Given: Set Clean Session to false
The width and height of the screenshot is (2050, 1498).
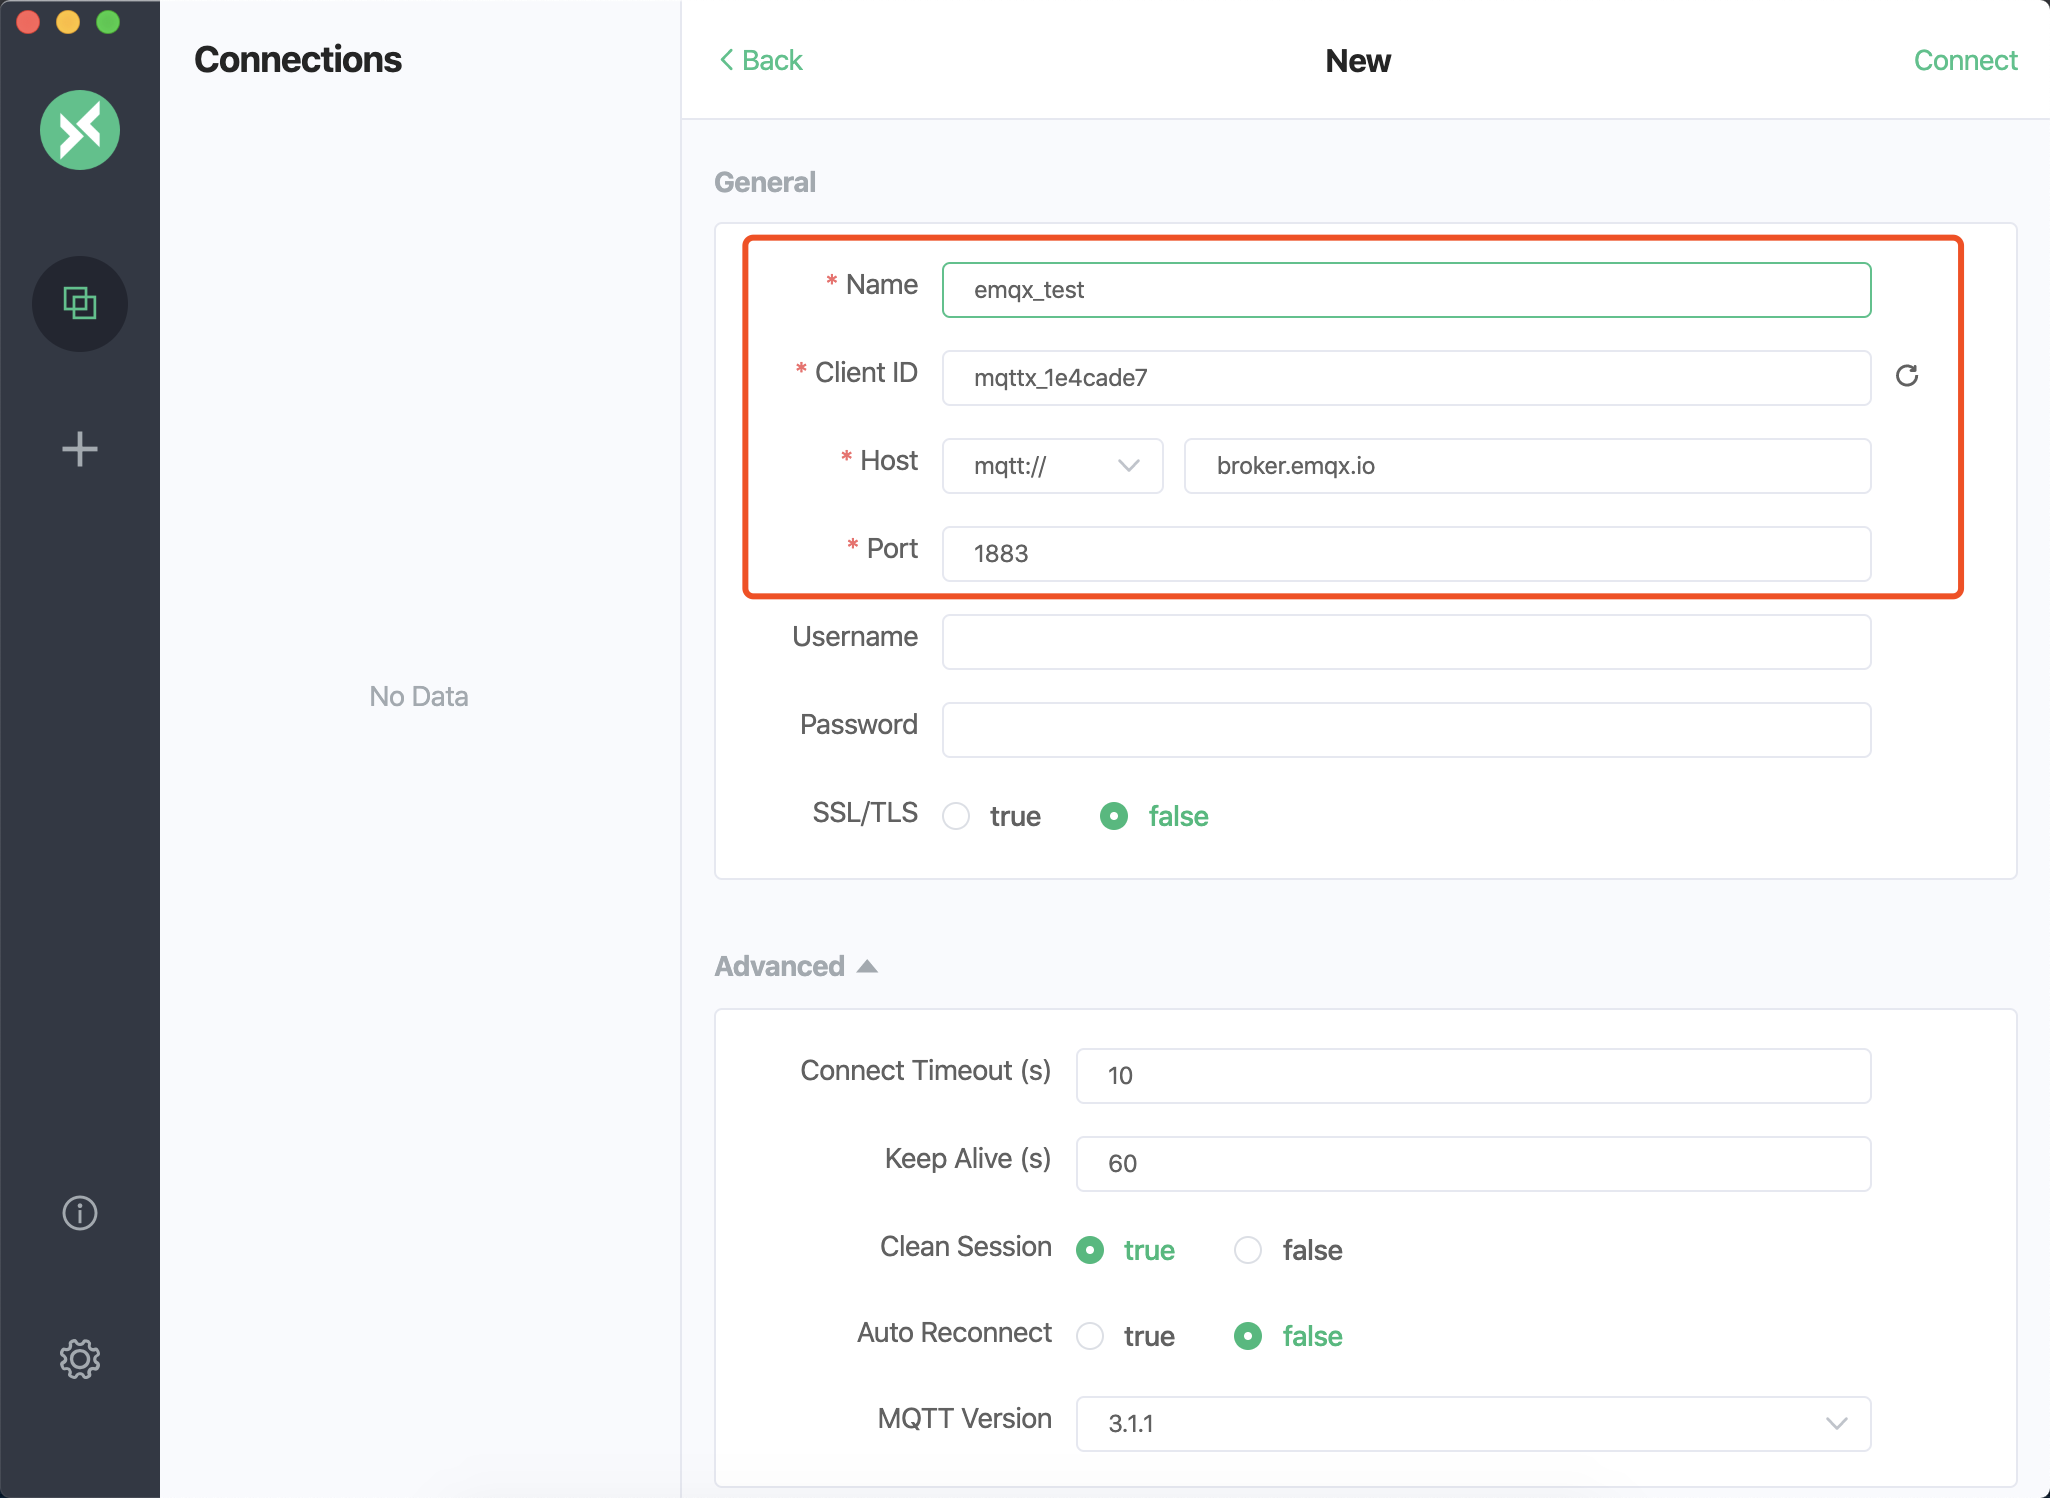Looking at the screenshot, I should coord(1247,1250).
